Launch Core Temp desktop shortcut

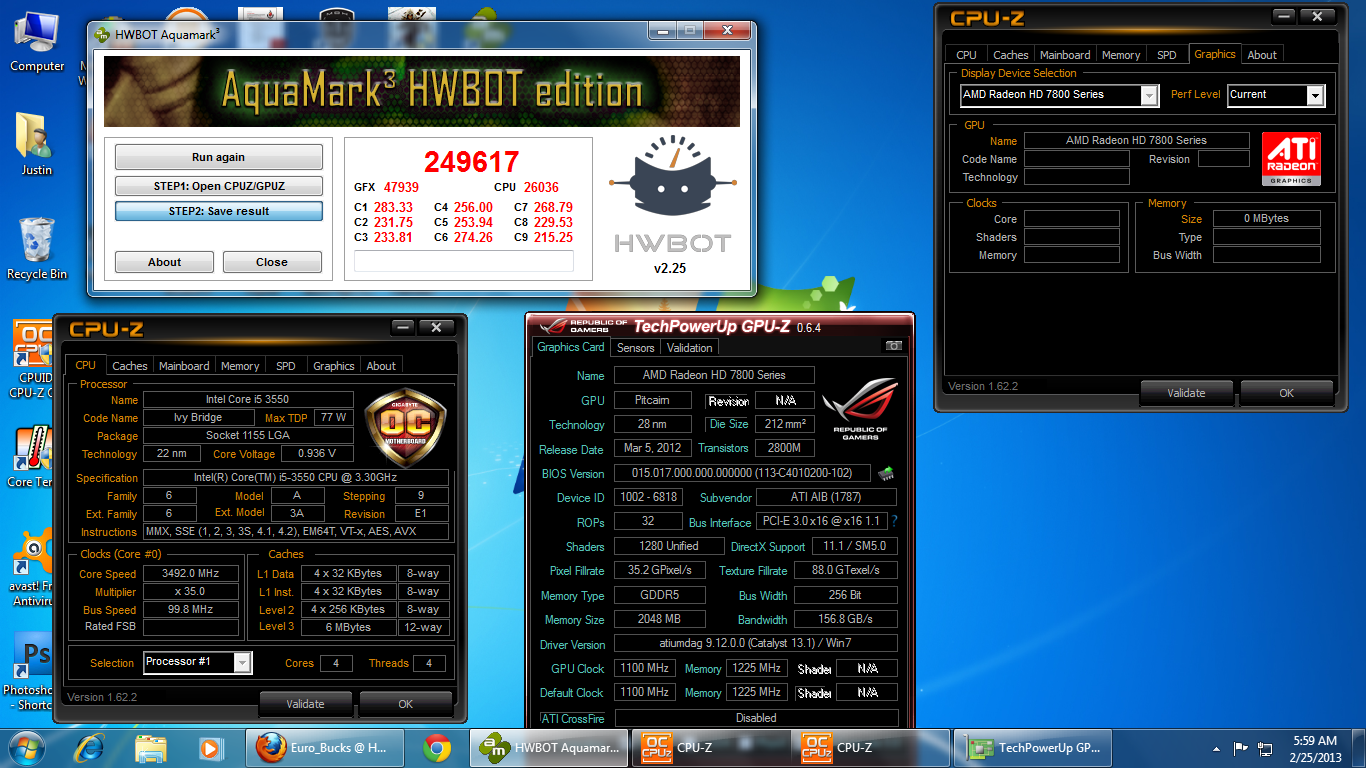[x=33, y=456]
